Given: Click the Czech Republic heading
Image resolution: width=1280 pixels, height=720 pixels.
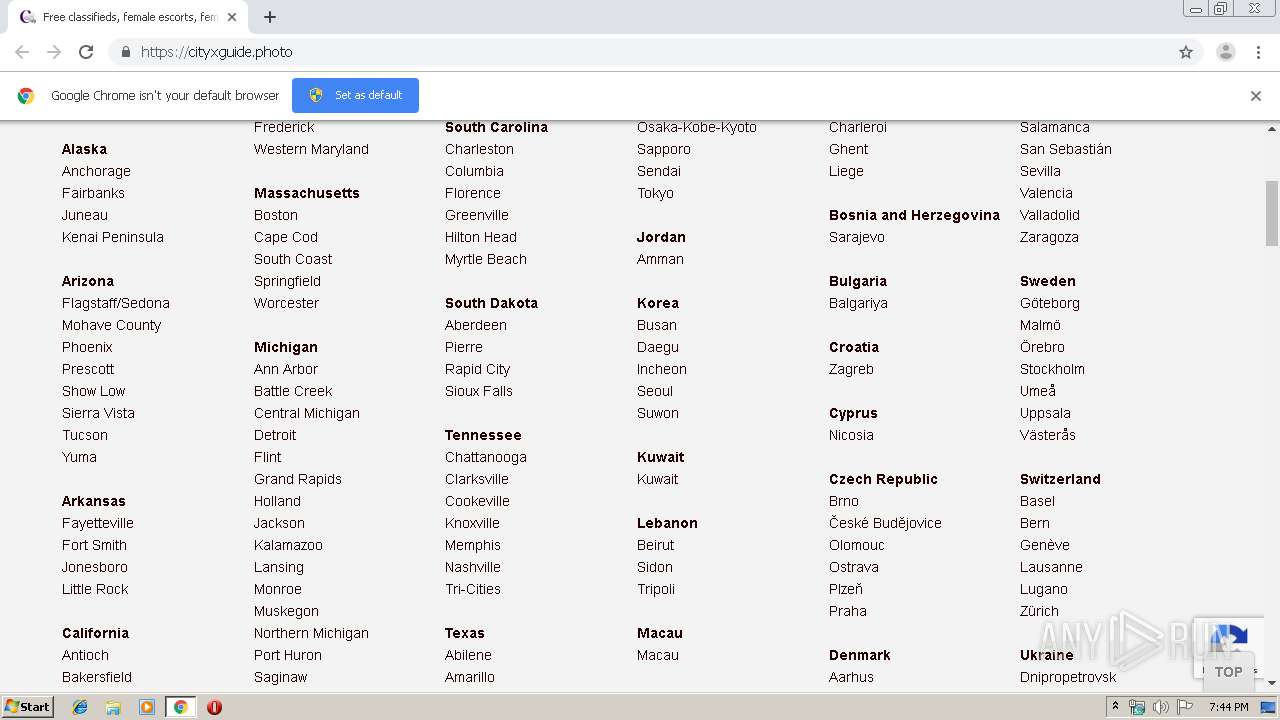Looking at the screenshot, I should [x=883, y=479].
